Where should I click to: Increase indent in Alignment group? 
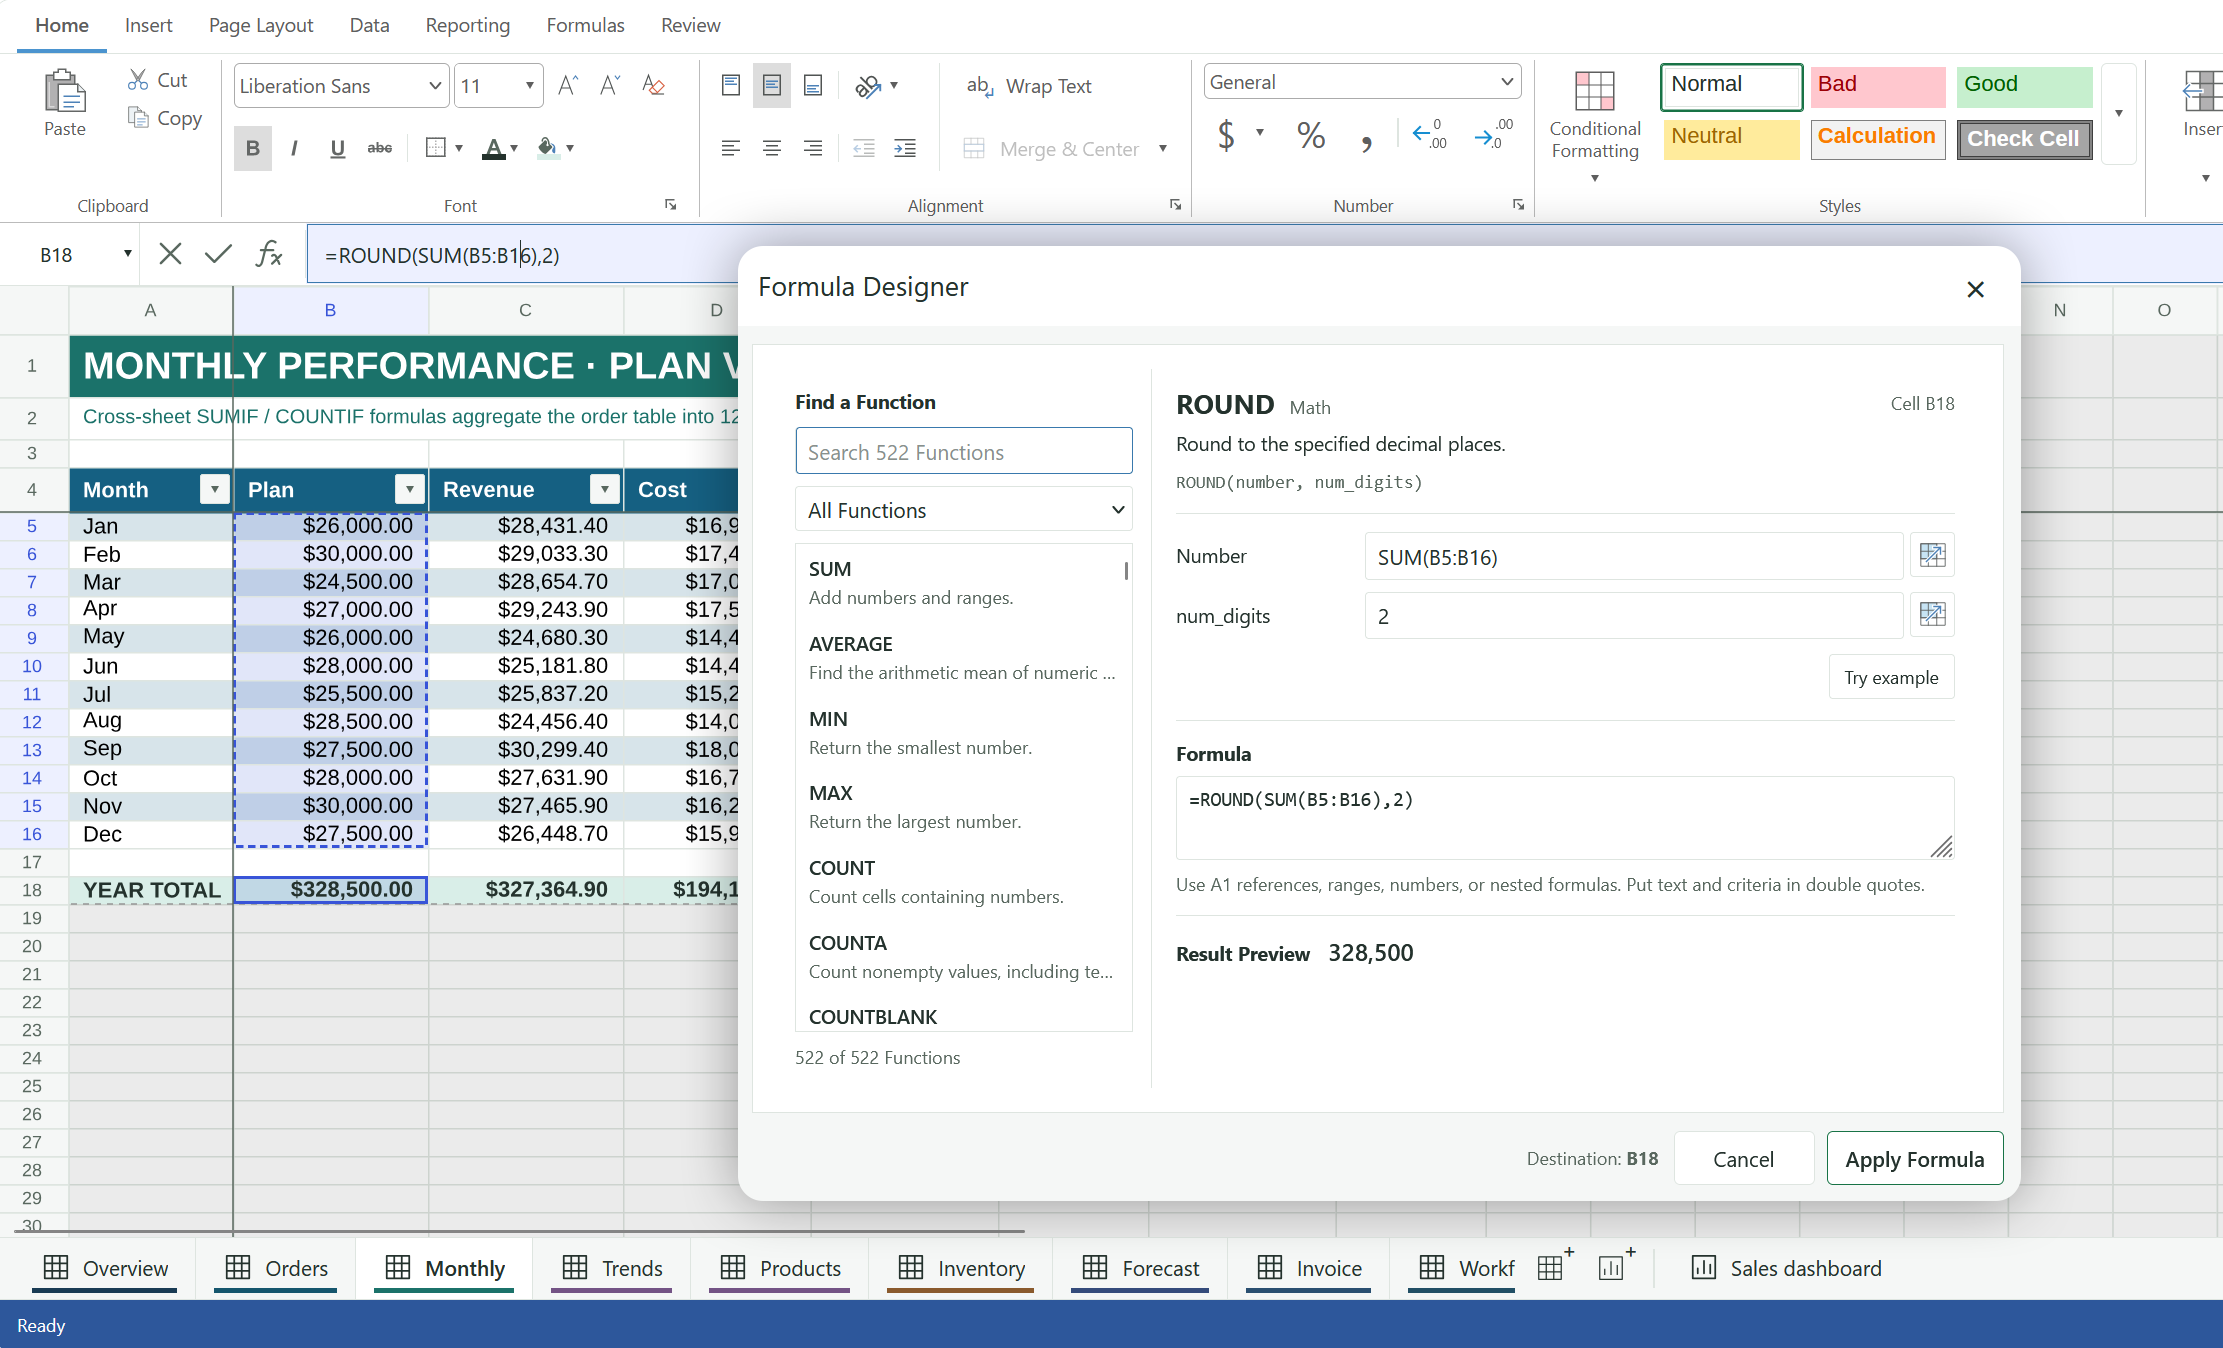coord(905,148)
